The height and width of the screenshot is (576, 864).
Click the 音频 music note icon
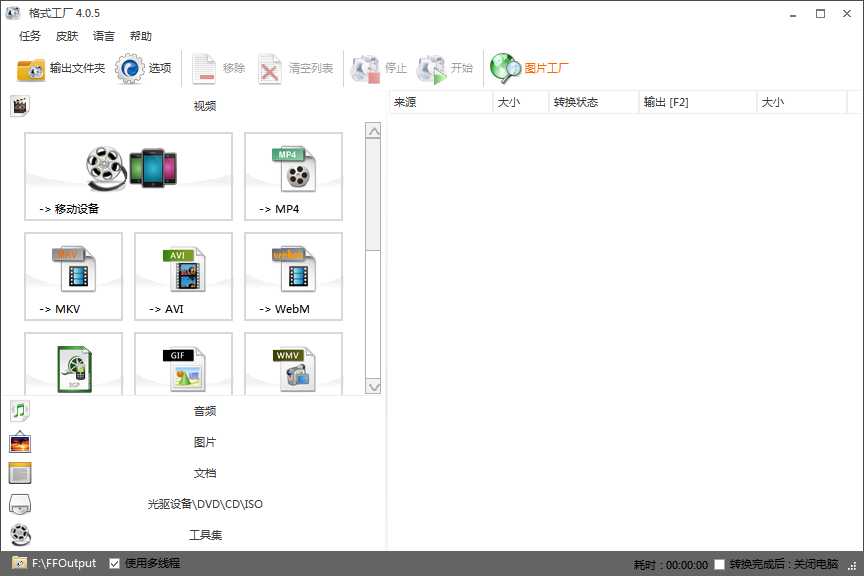[20, 411]
